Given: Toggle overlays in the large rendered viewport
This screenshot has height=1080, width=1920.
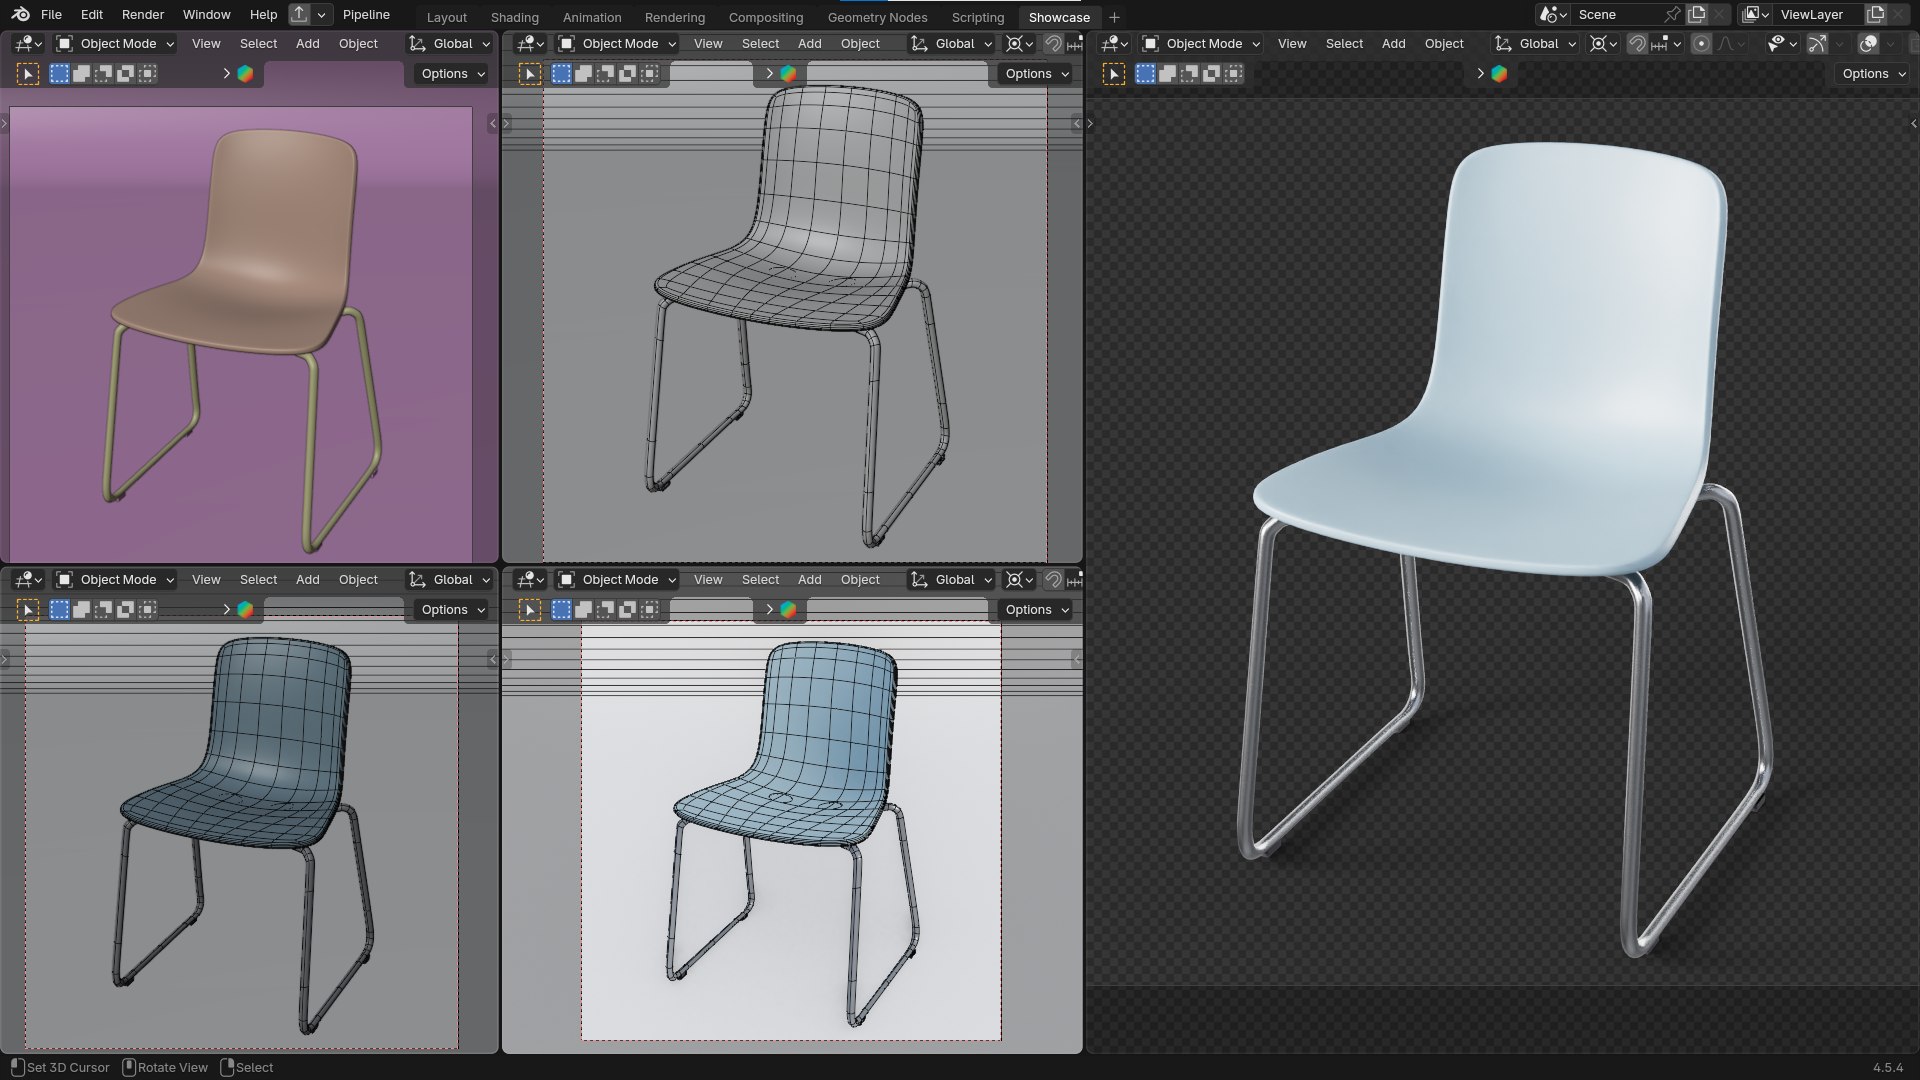Looking at the screenshot, I should point(1868,43).
